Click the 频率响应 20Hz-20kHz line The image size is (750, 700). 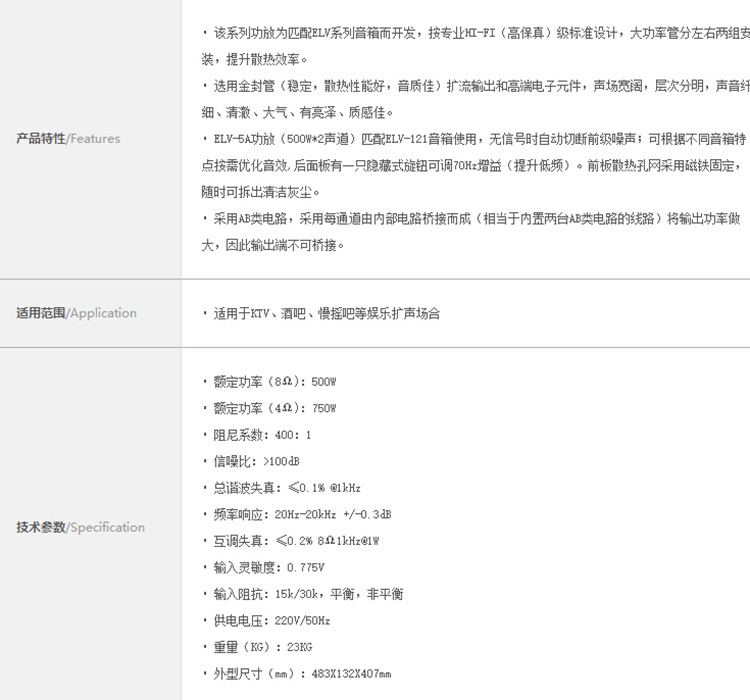pos(302,514)
